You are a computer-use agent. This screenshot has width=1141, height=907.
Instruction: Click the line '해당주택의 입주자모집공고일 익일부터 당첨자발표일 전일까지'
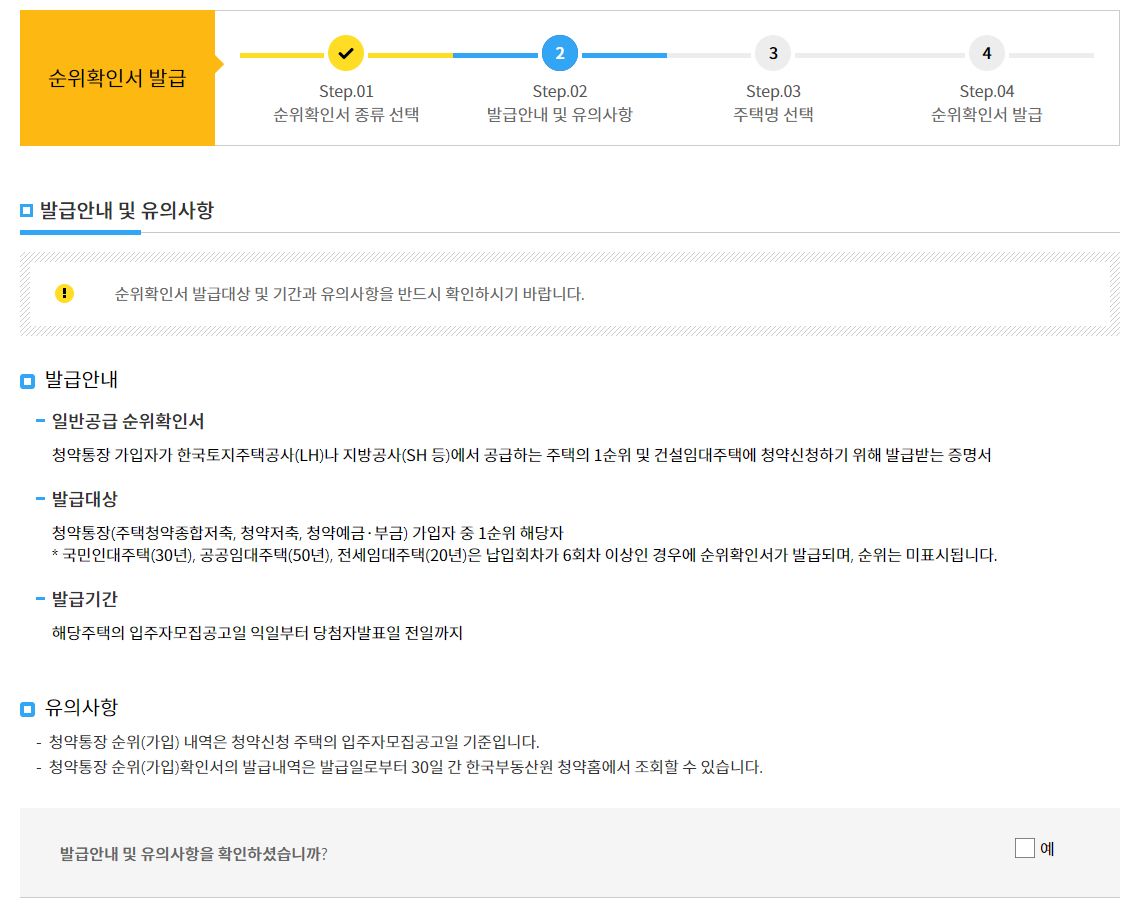coord(257,633)
